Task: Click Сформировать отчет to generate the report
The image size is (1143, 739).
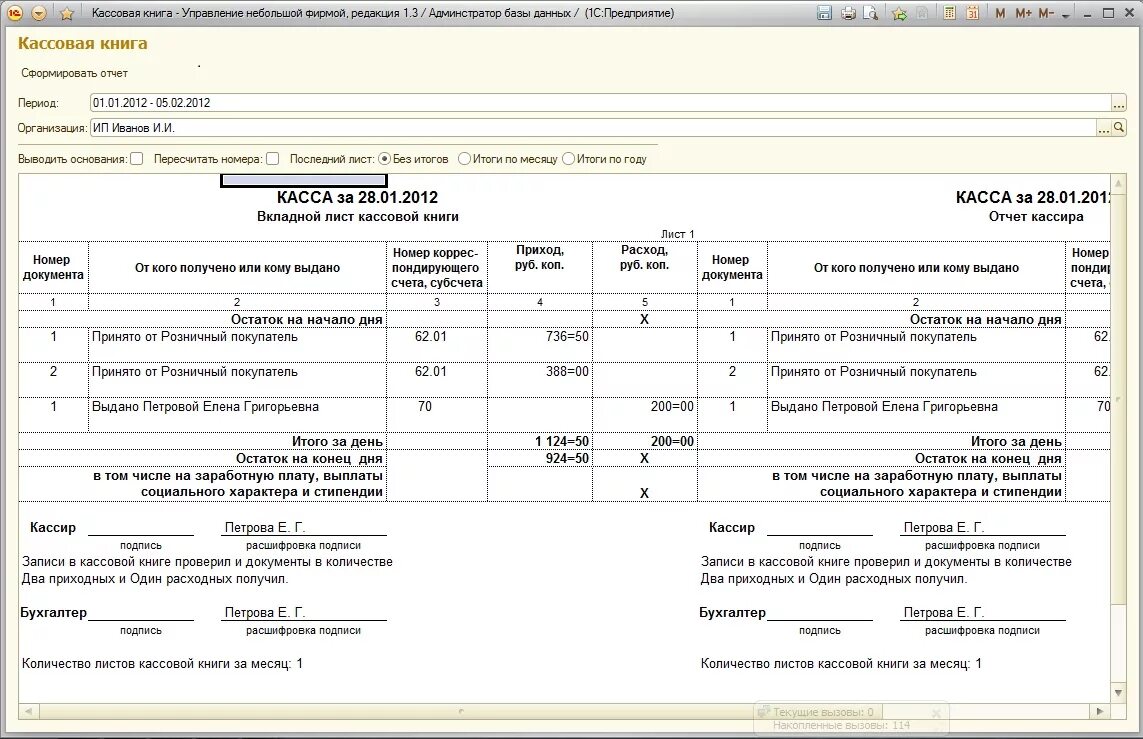Action: point(74,73)
